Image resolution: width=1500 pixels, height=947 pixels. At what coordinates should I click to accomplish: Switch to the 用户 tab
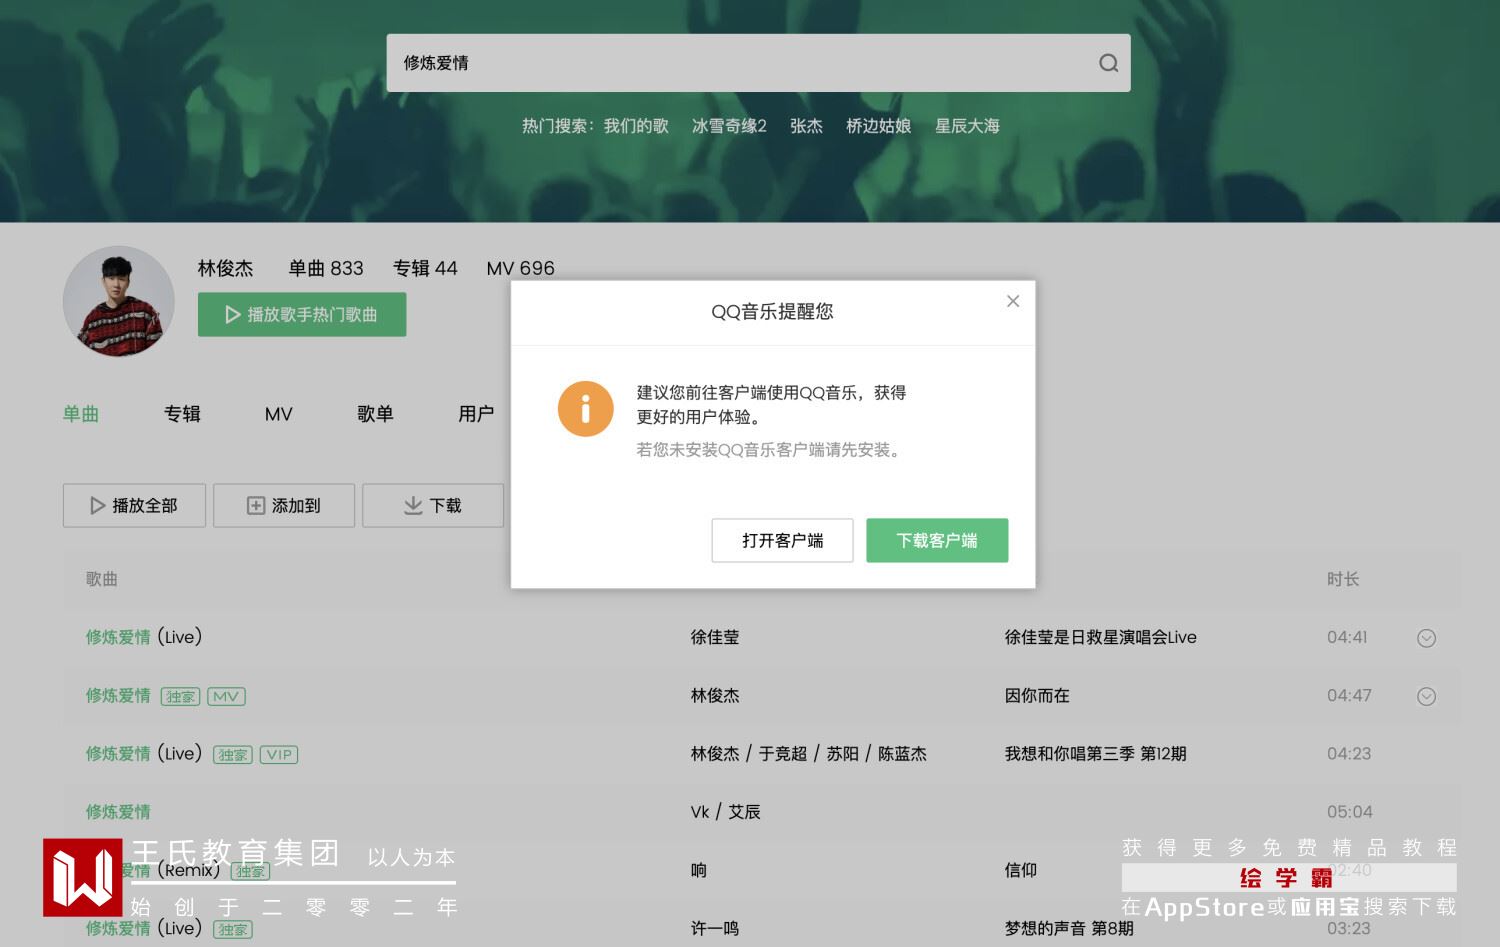click(476, 414)
